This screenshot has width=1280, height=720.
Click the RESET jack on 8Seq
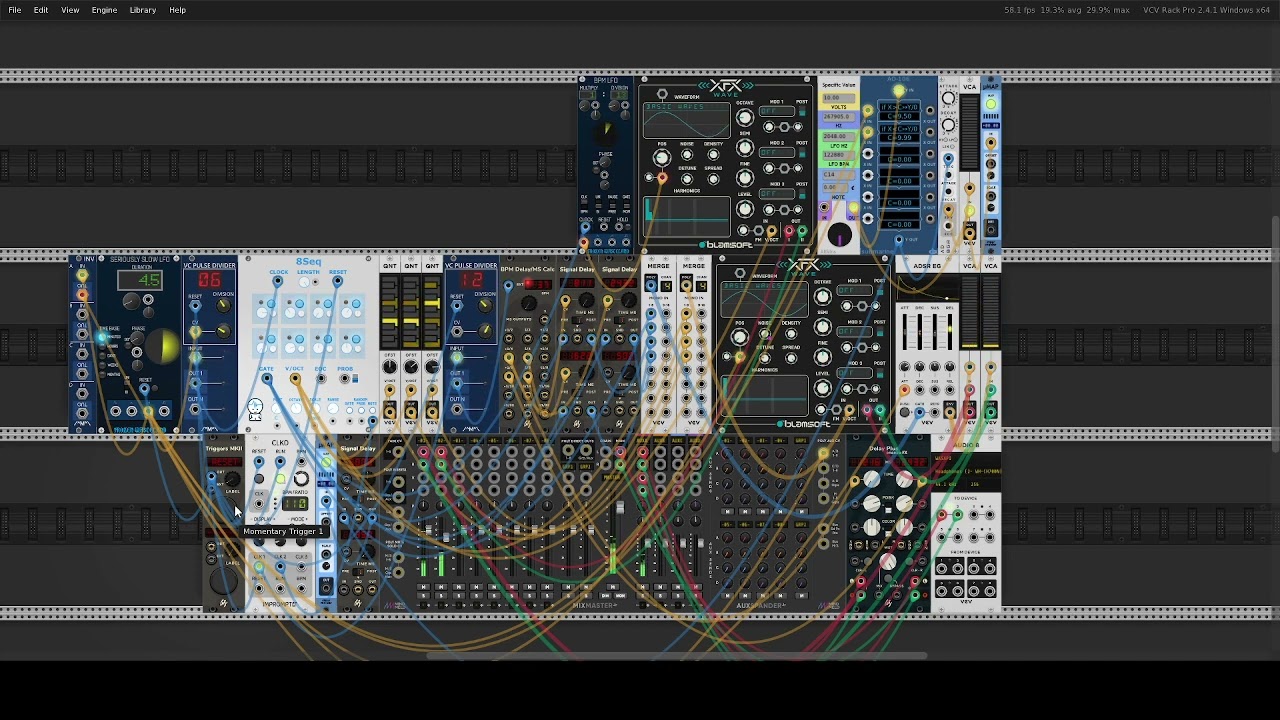click(x=337, y=280)
